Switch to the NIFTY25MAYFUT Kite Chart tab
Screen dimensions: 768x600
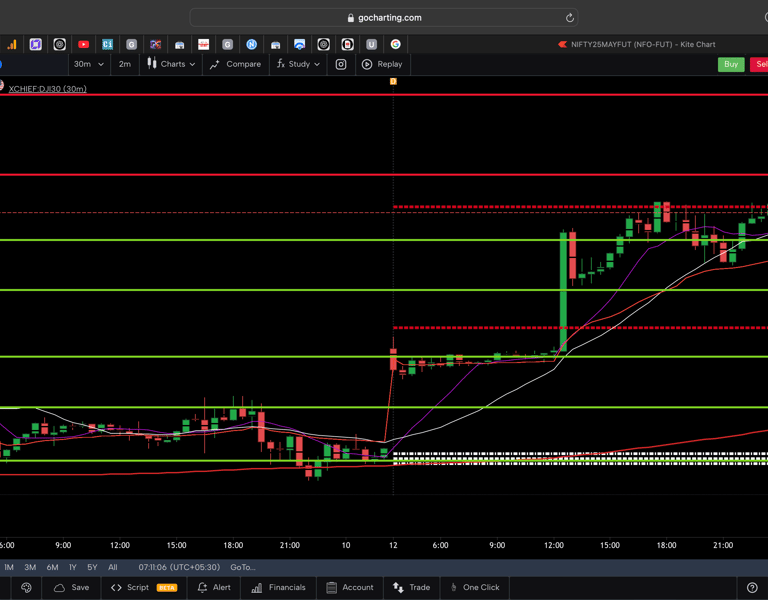637,45
